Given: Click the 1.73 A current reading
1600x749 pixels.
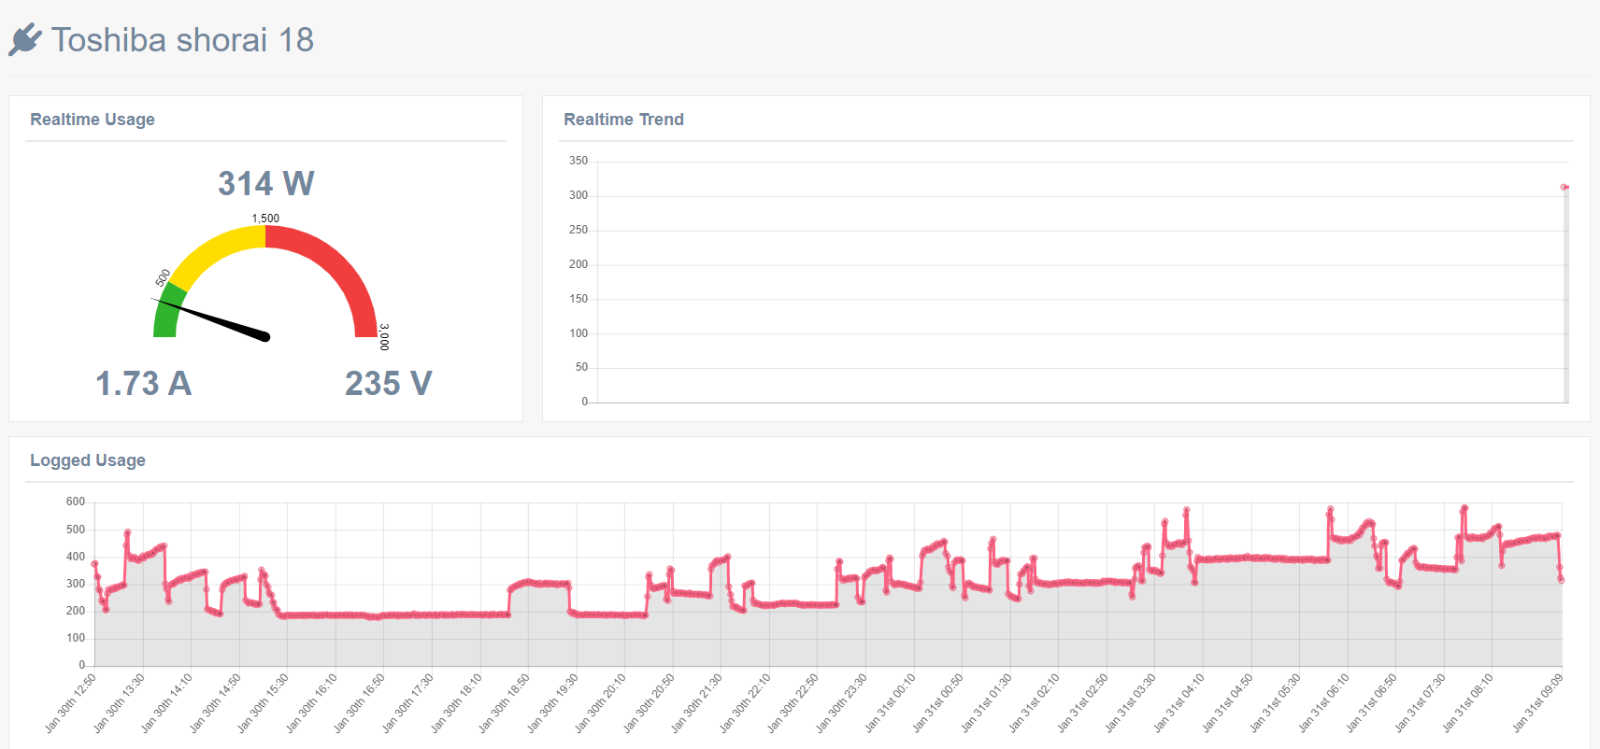Looking at the screenshot, I should (x=143, y=383).
